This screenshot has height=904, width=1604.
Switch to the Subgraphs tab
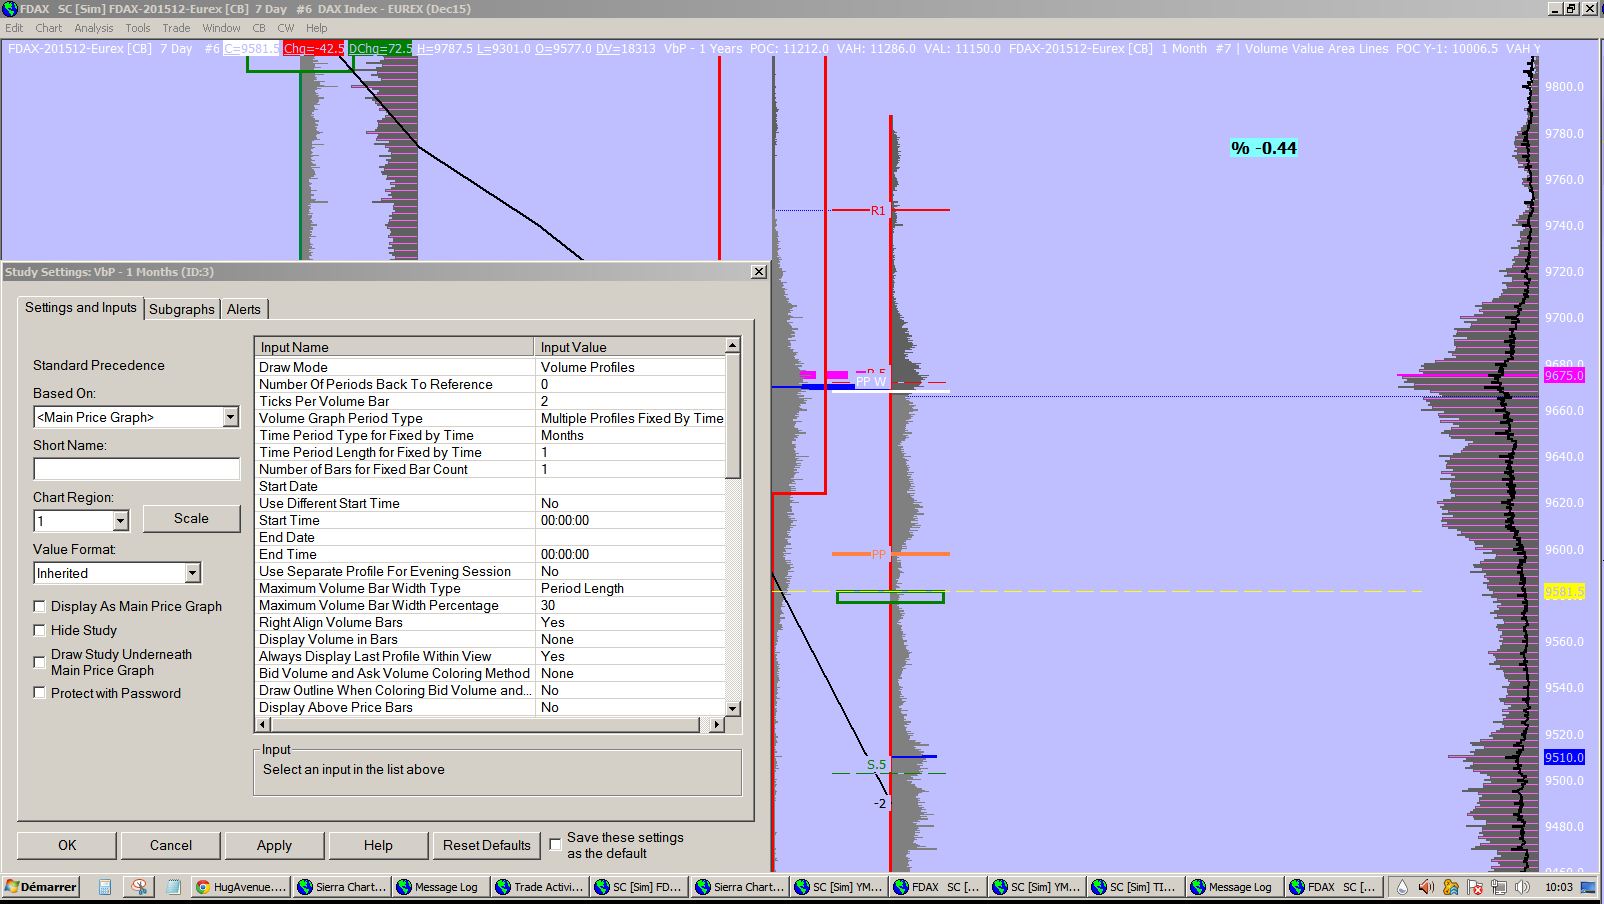[181, 309]
